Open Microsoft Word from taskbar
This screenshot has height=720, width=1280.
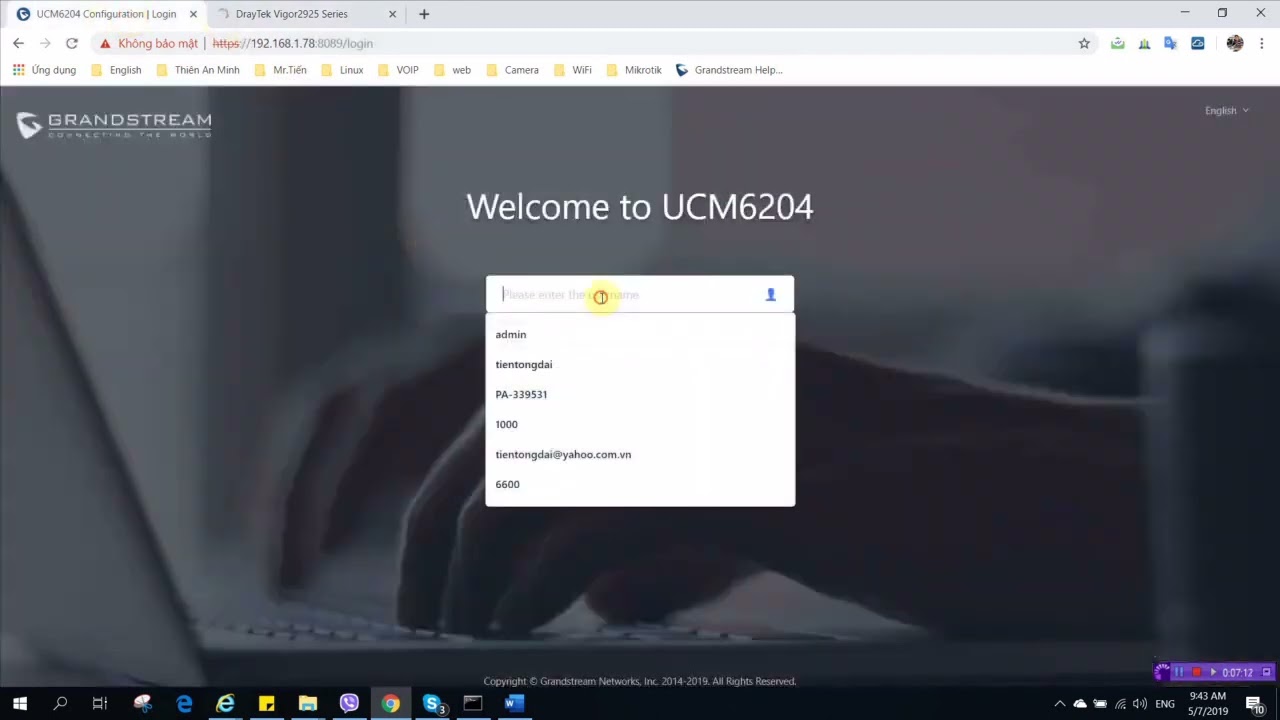coord(514,703)
